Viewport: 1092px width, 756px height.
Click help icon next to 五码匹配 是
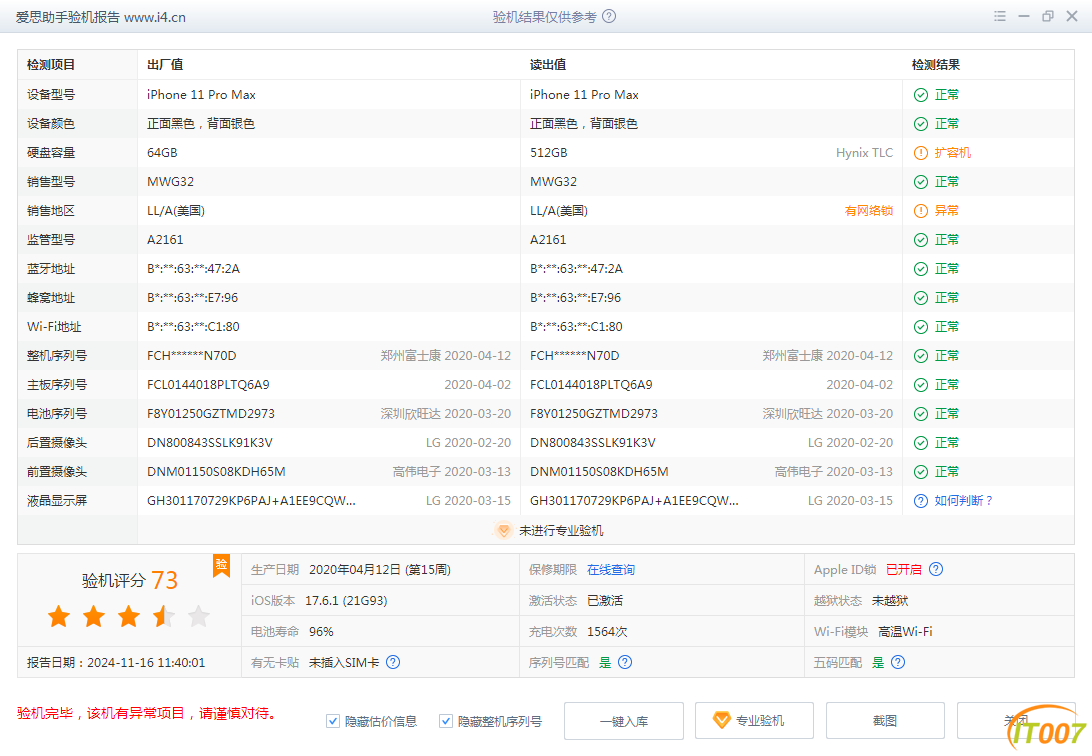[x=898, y=662]
